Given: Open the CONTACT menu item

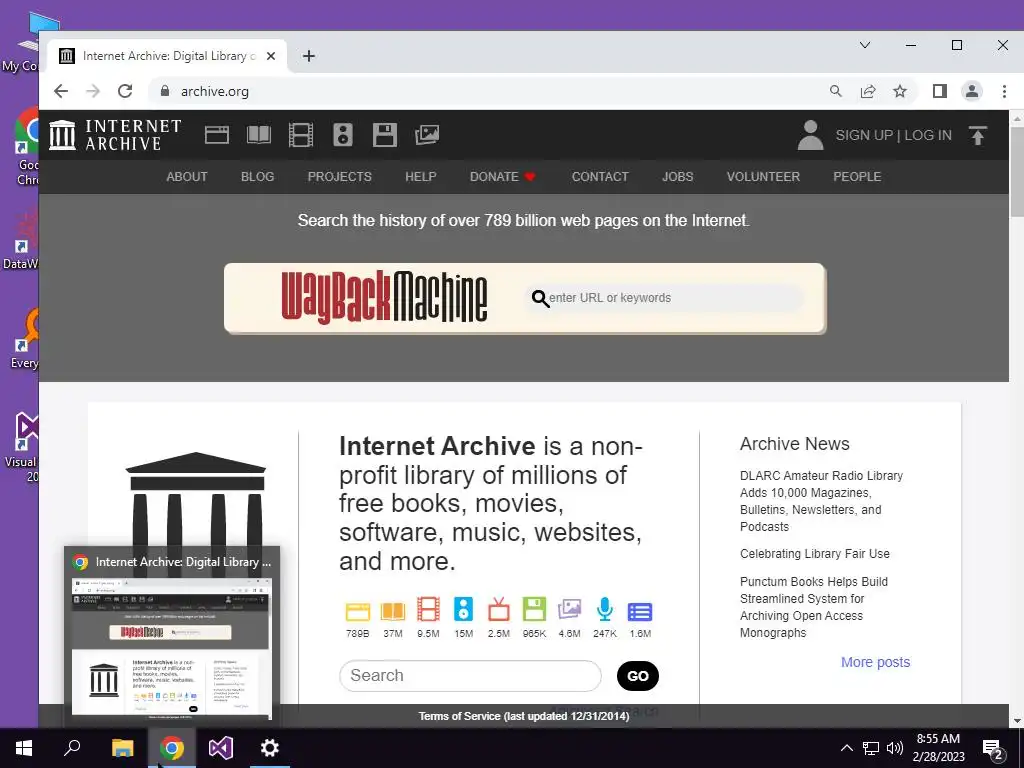Looking at the screenshot, I should tap(600, 176).
